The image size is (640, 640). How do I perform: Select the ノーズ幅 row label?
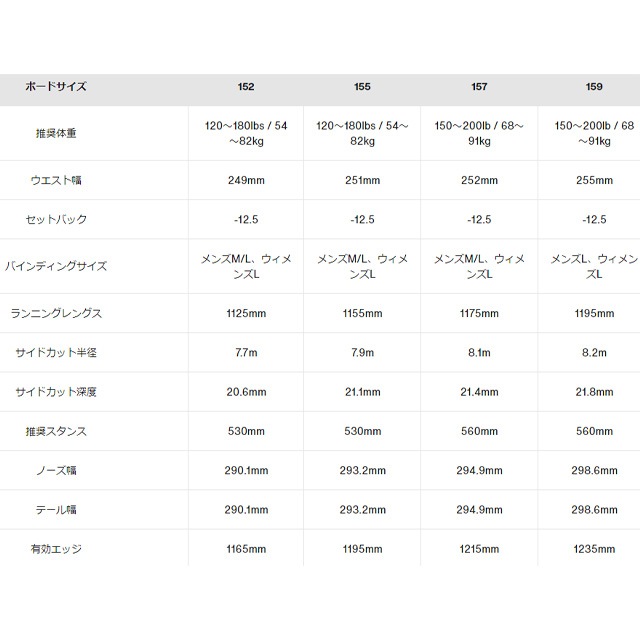coord(56,470)
